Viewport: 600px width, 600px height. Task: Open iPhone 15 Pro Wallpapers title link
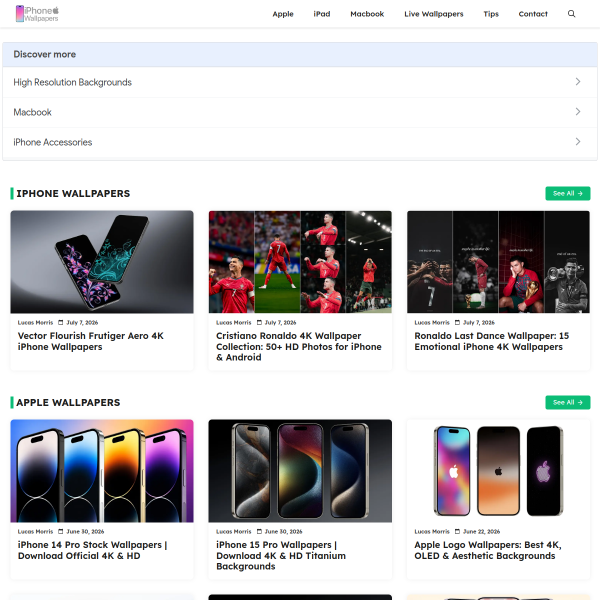coord(281,556)
